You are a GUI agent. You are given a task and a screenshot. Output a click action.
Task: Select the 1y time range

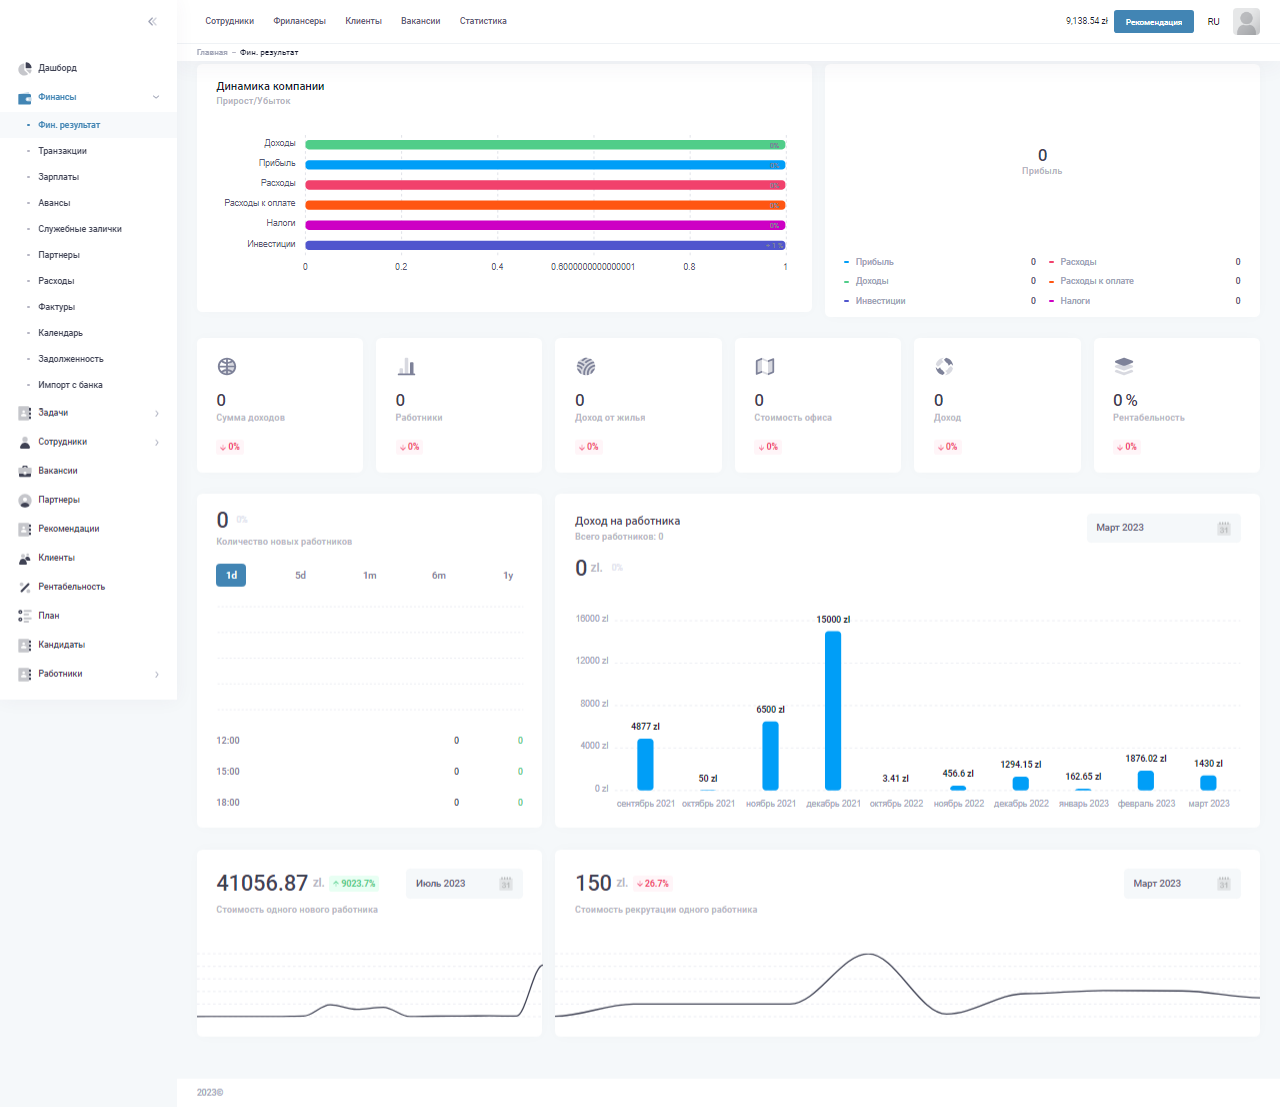coord(508,575)
